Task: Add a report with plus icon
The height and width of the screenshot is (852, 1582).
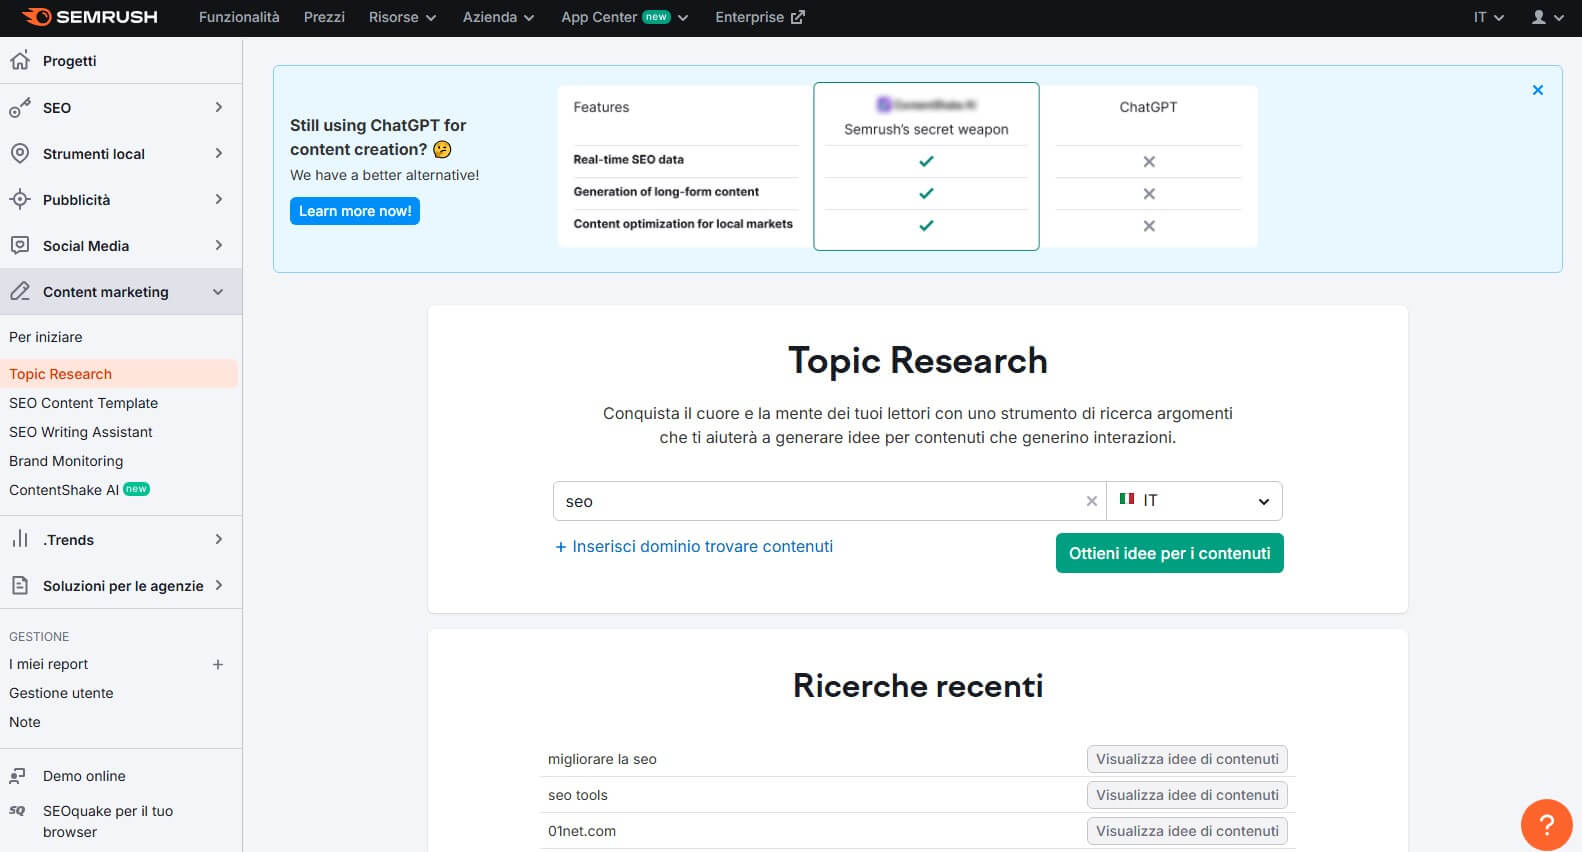Action: [218, 664]
